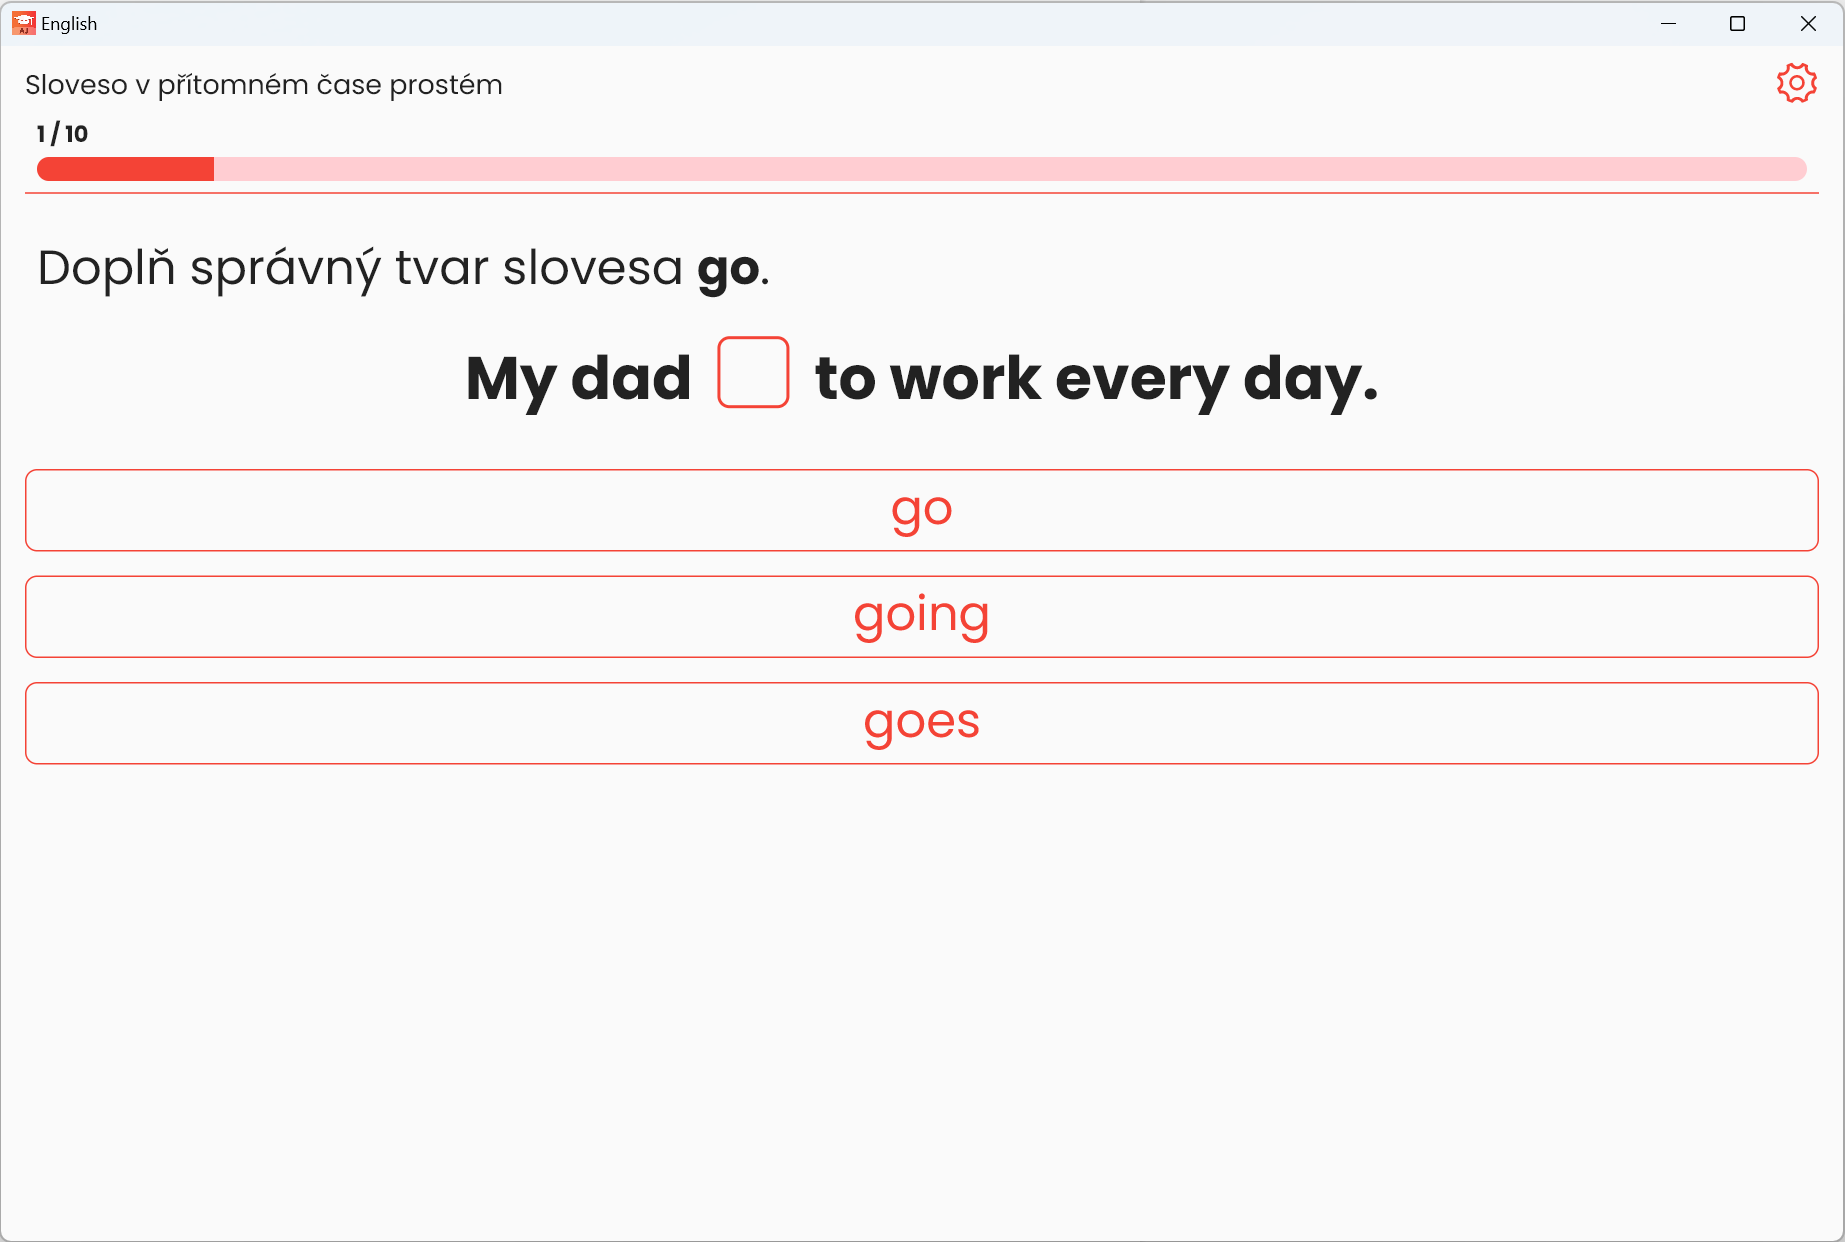
Task: Maximize the English window
Action: [1737, 23]
